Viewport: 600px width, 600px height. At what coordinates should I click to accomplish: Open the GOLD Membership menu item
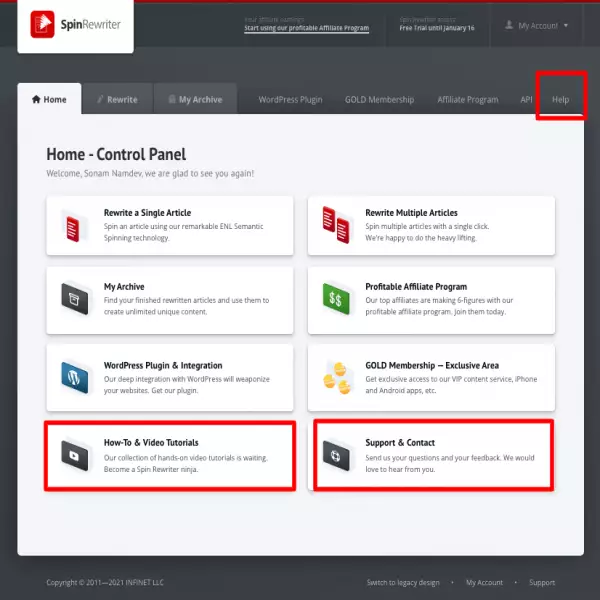click(379, 99)
